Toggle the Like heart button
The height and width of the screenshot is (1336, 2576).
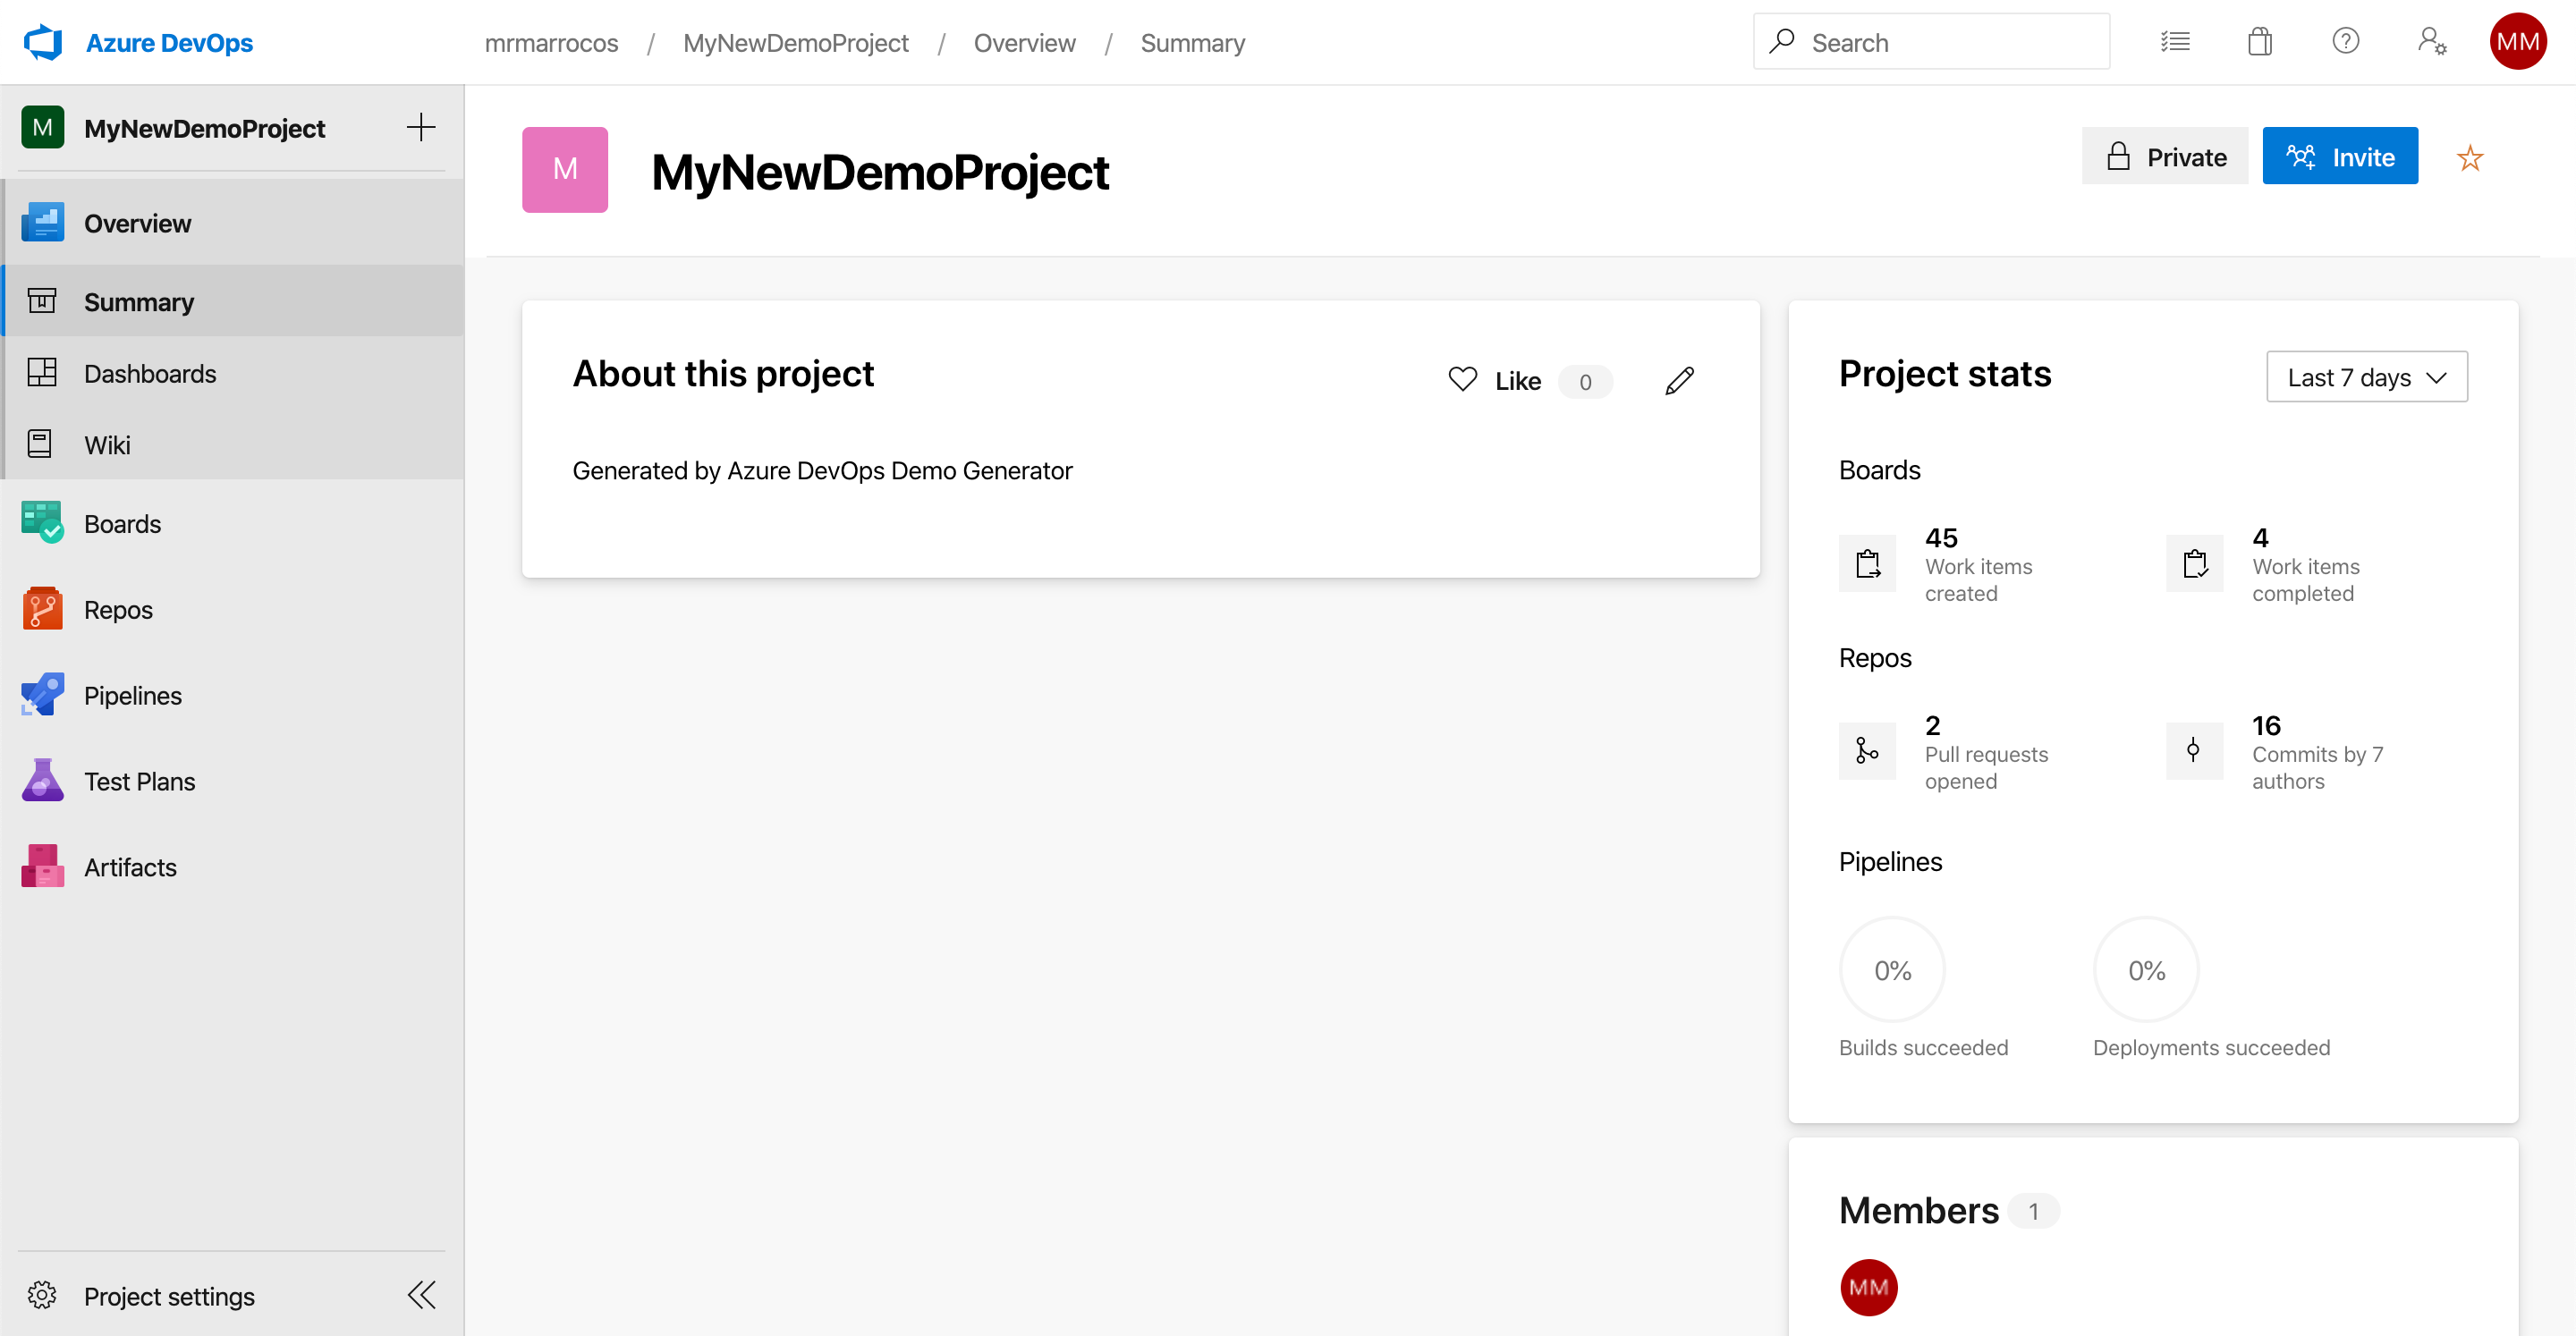(1463, 380)
